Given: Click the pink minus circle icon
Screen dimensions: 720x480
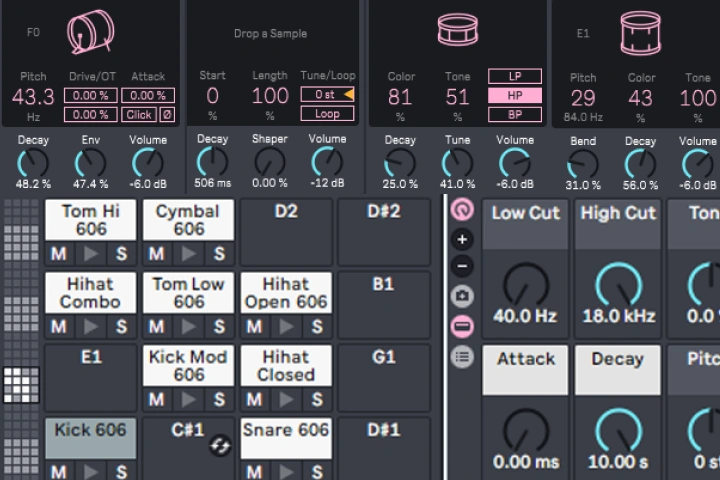Looking at the screenshot, I should (462, 327).
